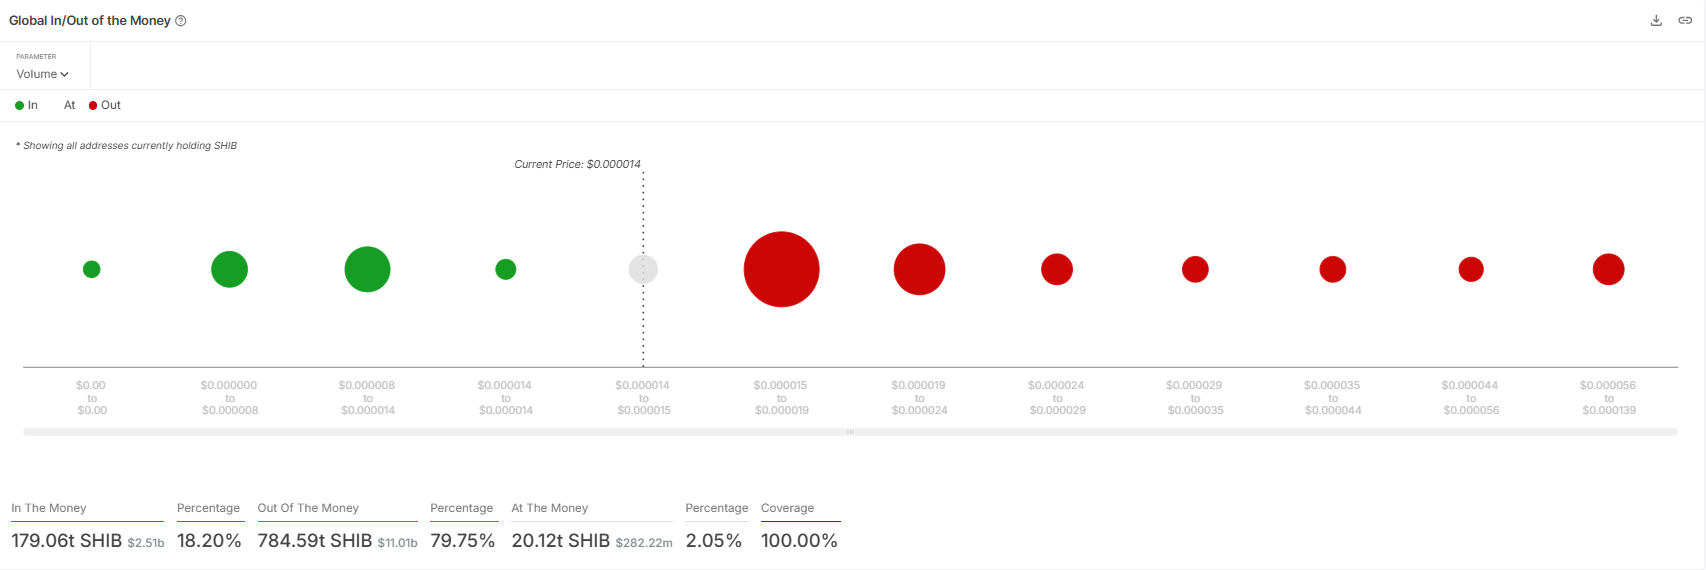Click the small green bubble at $0.00 range
The width and height of the screenshot is (1706, 570).
coord(91,269)
